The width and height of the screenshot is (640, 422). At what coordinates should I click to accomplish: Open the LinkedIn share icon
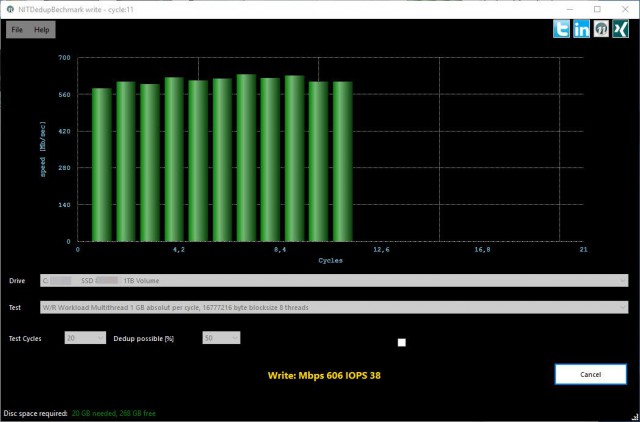581,29
